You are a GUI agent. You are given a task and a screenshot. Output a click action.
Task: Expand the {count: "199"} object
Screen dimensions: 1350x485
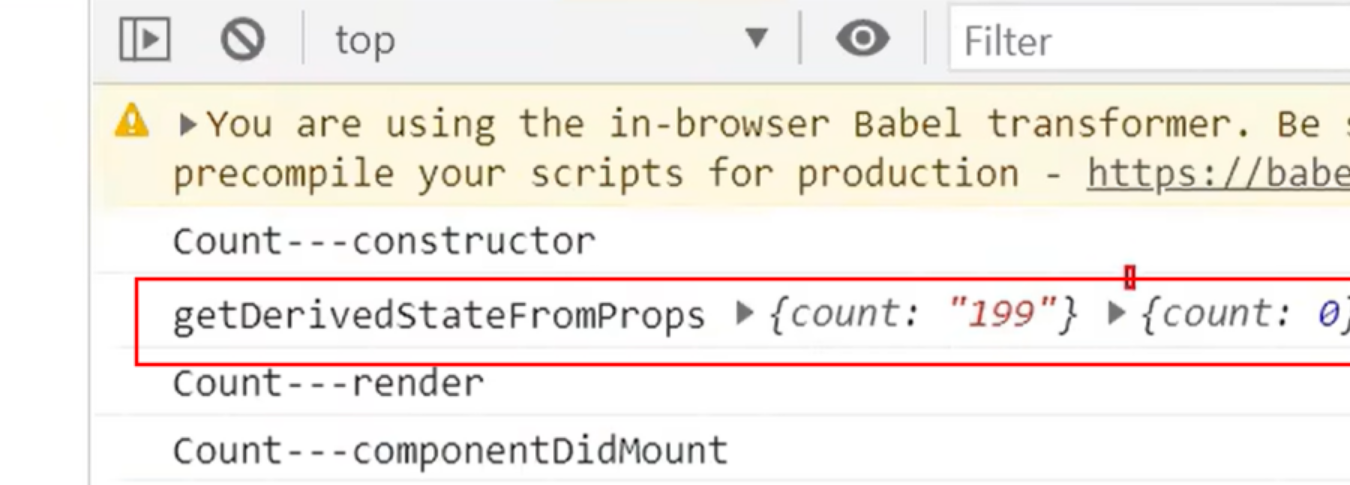pos(743,315)
